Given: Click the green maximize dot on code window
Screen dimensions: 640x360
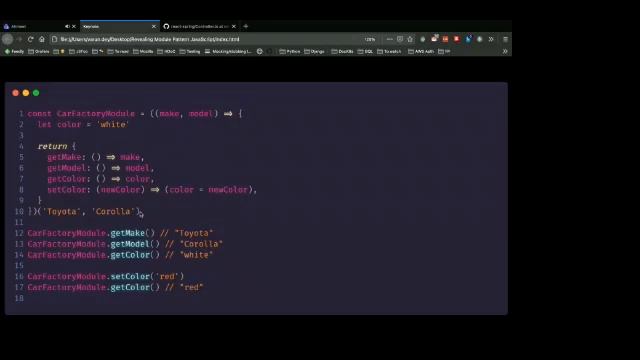Looking at the screenshot, I should point(36,93).
